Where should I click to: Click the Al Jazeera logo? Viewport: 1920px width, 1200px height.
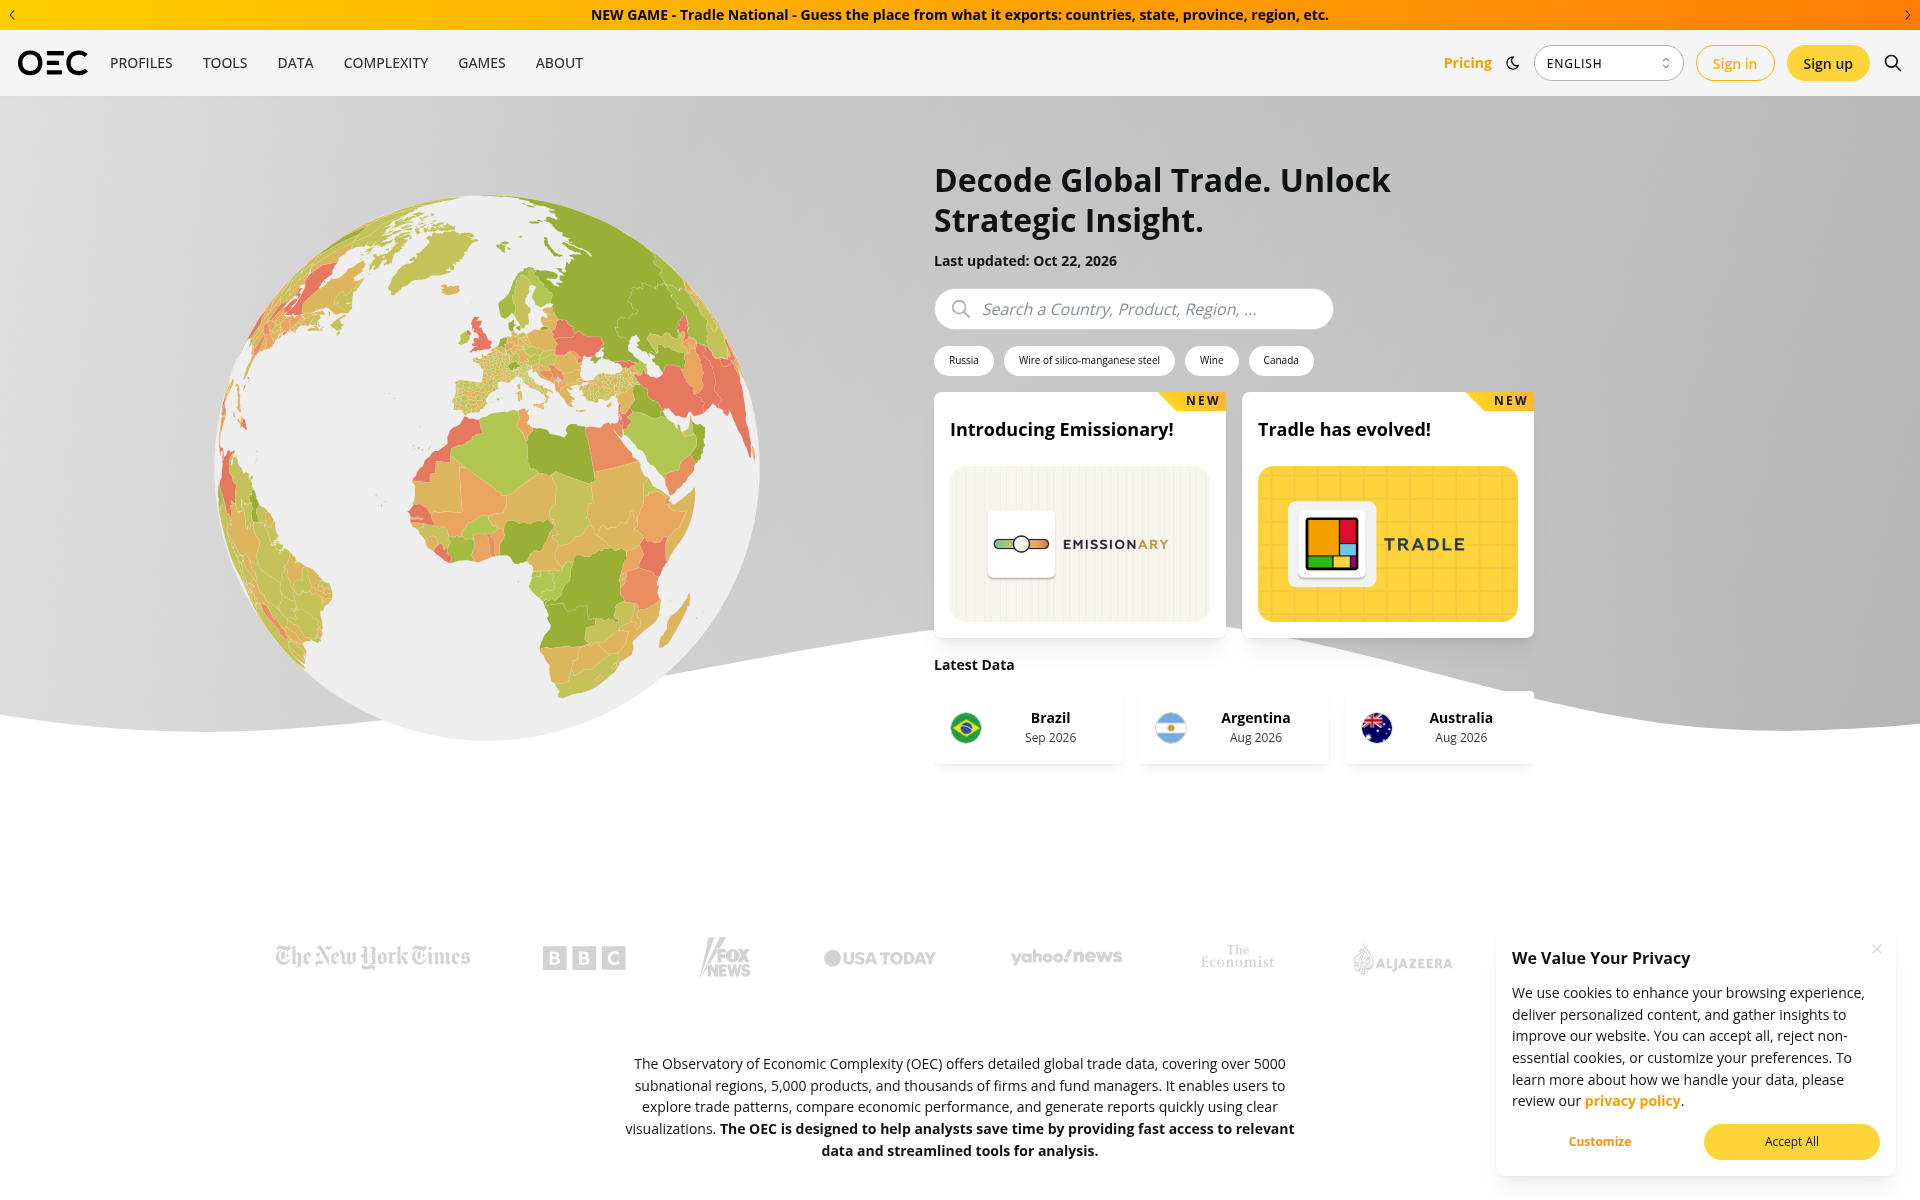tap(1403, 958)
